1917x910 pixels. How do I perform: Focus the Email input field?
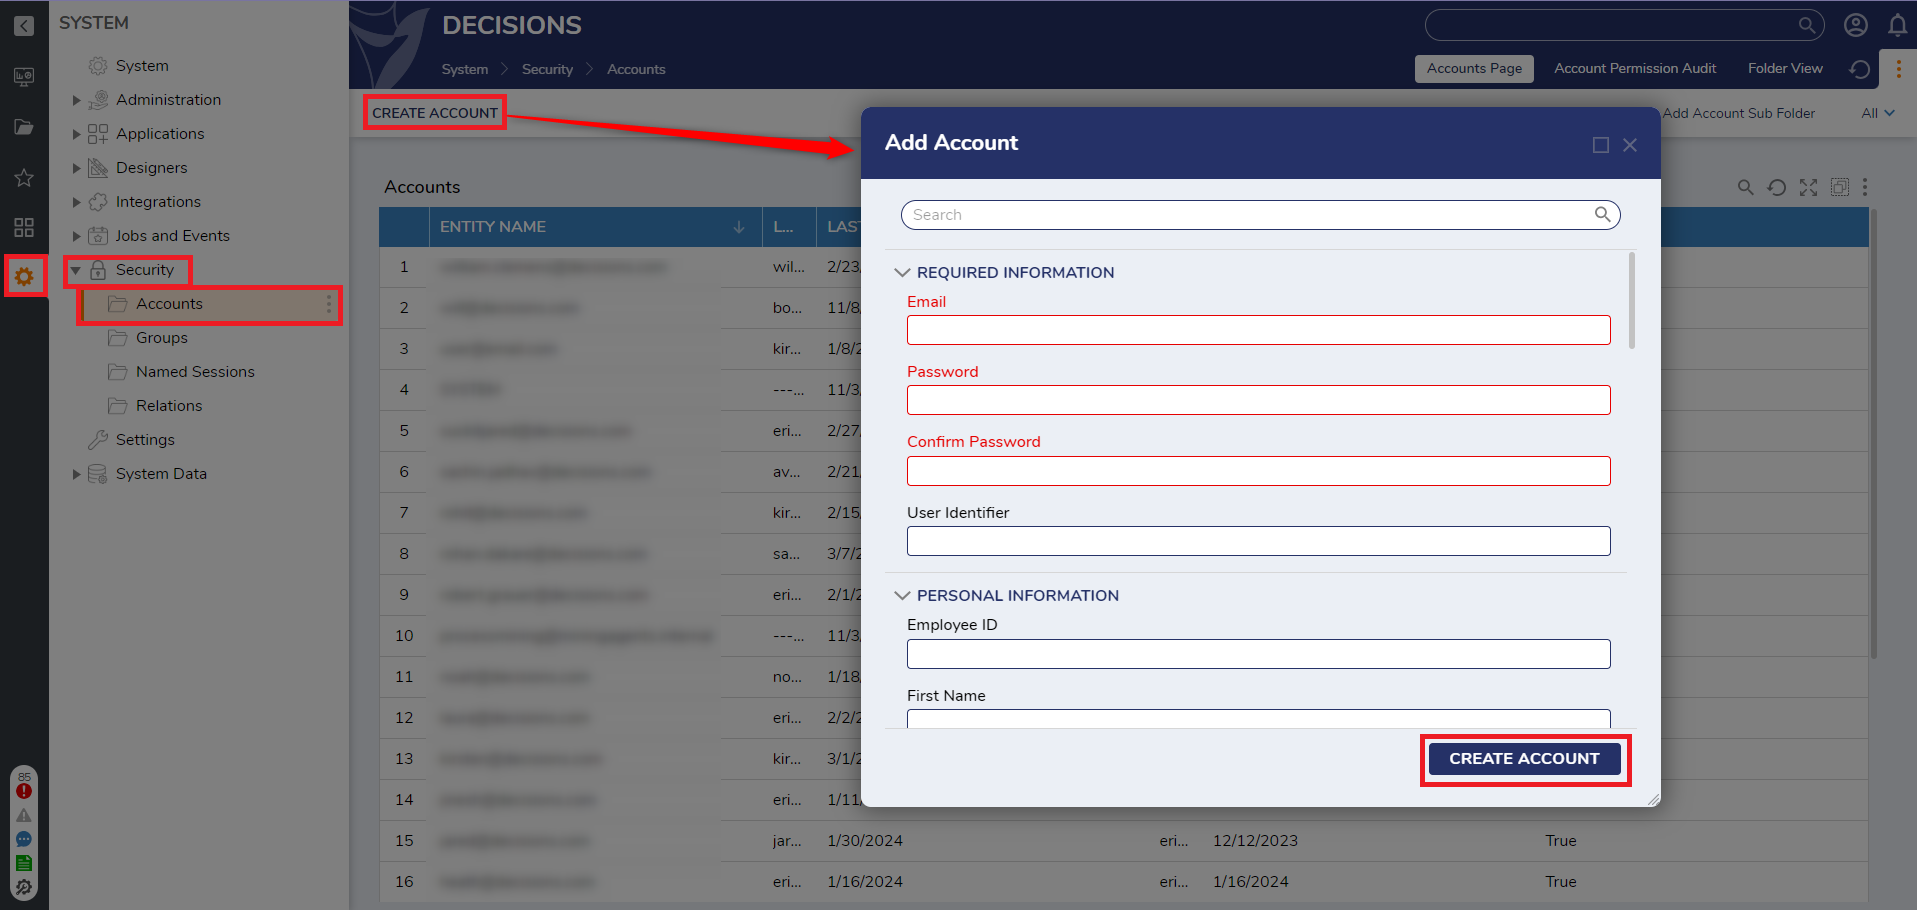click(x=1258, y=330)
